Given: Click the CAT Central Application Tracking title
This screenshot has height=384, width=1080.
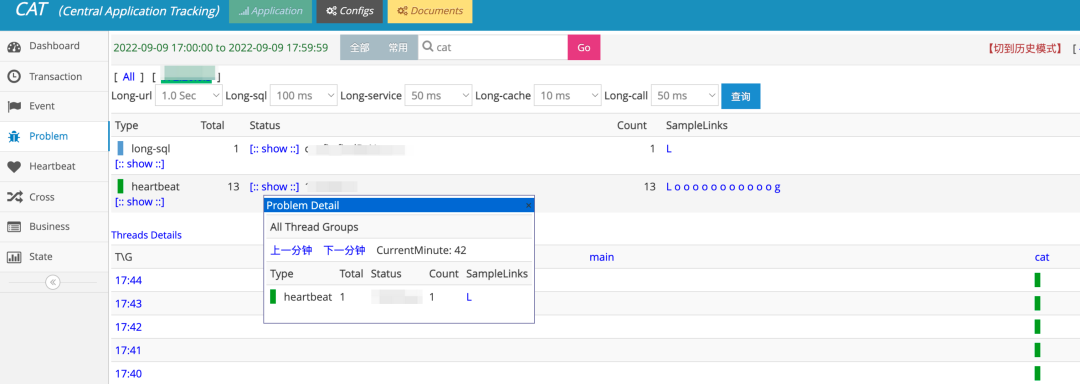Looking at the screenshot, I should click(118, 11).
